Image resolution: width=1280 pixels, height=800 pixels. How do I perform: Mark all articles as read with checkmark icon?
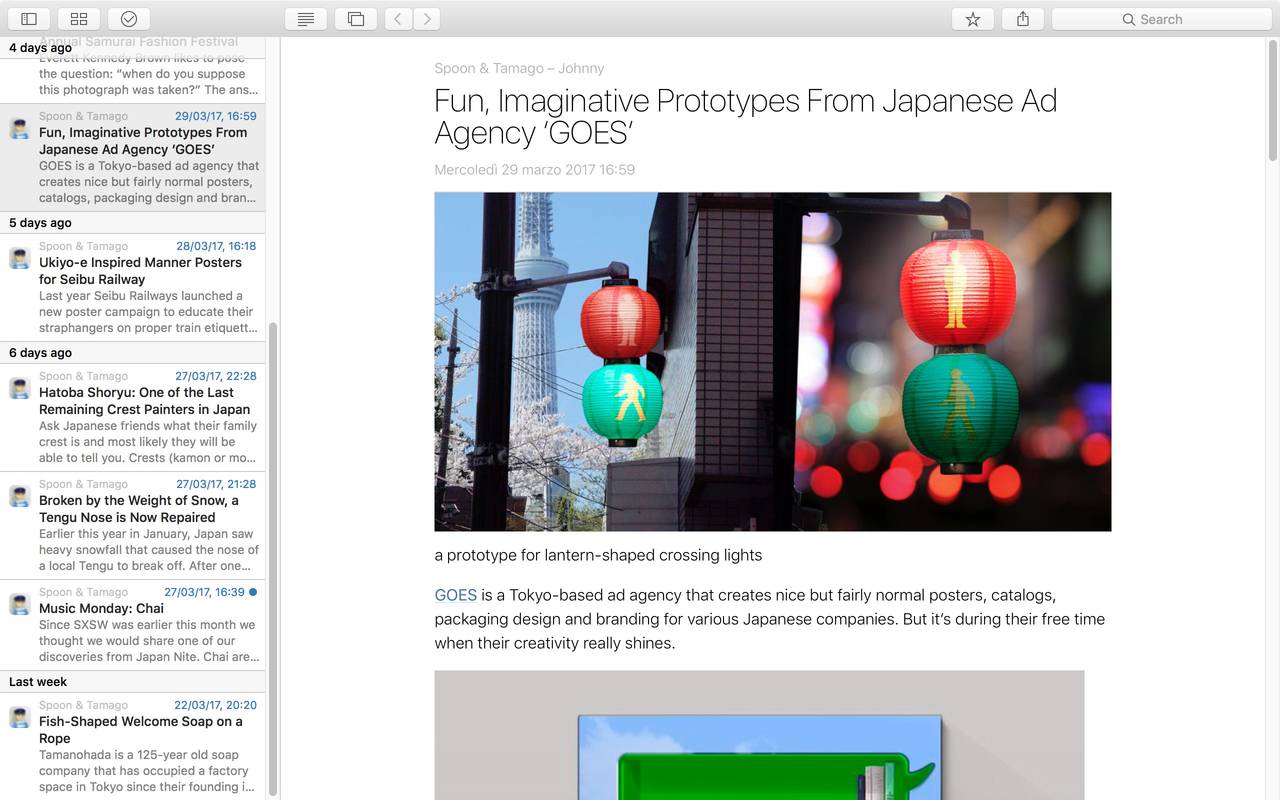[128, 18]
